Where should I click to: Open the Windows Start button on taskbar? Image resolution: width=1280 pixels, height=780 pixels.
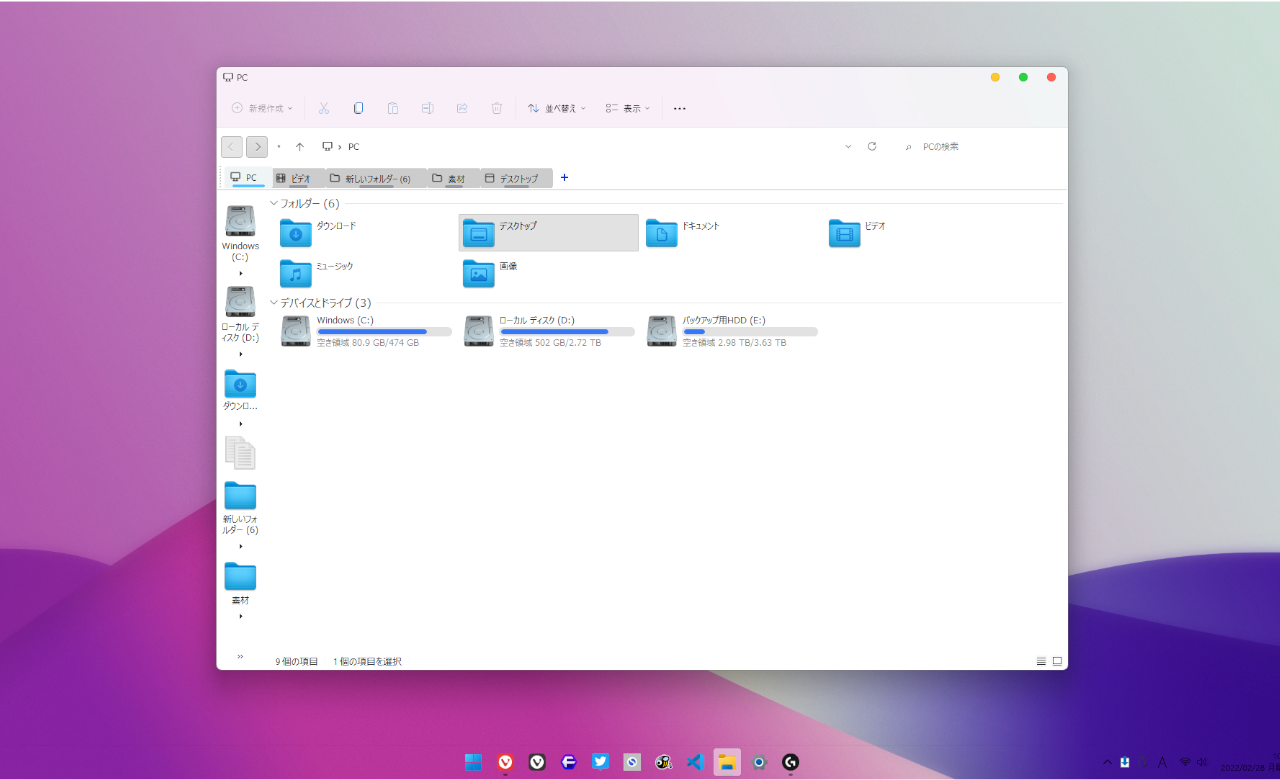click(x=473, y=762)
